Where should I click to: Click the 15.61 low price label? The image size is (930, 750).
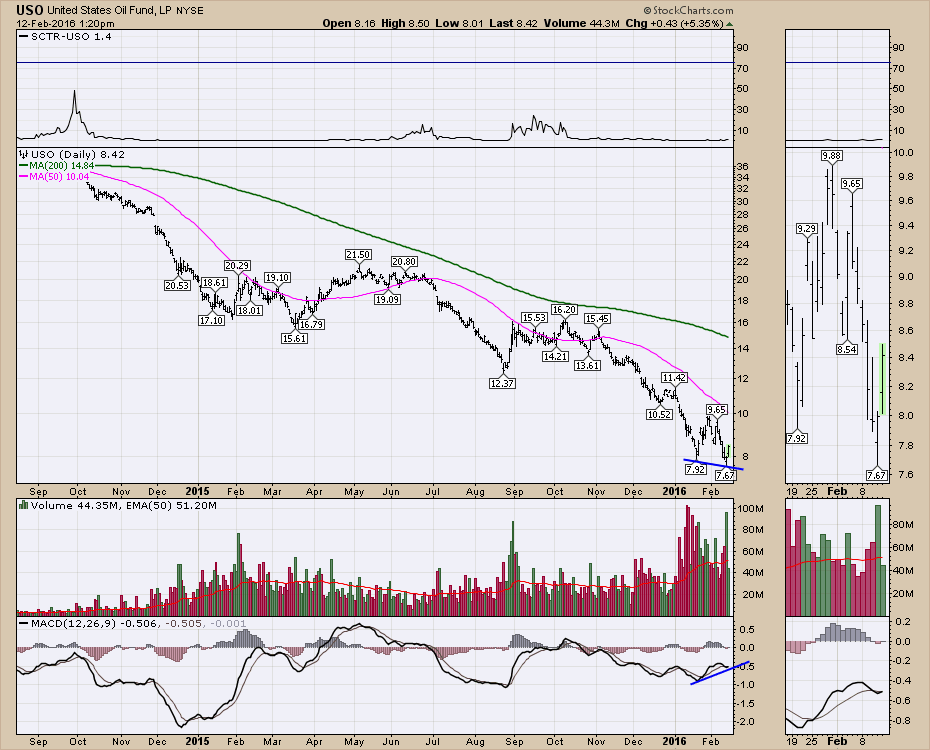click(294, 338)
